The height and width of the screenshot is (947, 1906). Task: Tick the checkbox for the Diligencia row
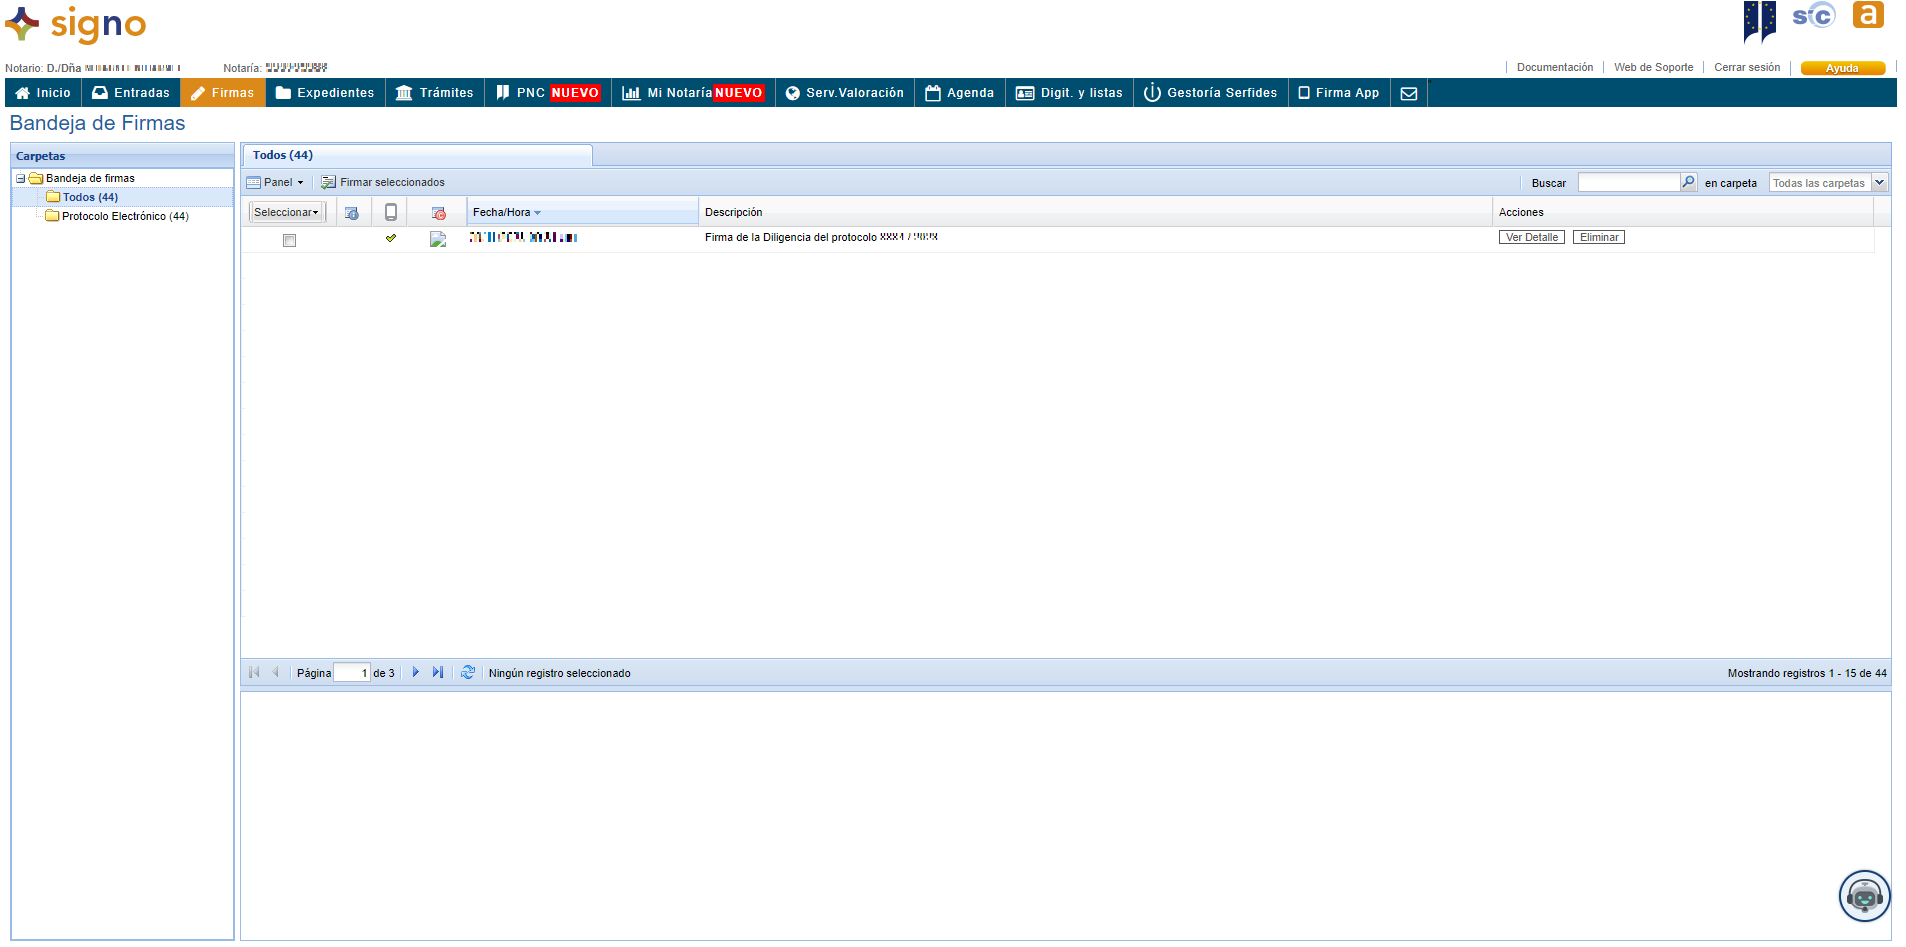289,240
